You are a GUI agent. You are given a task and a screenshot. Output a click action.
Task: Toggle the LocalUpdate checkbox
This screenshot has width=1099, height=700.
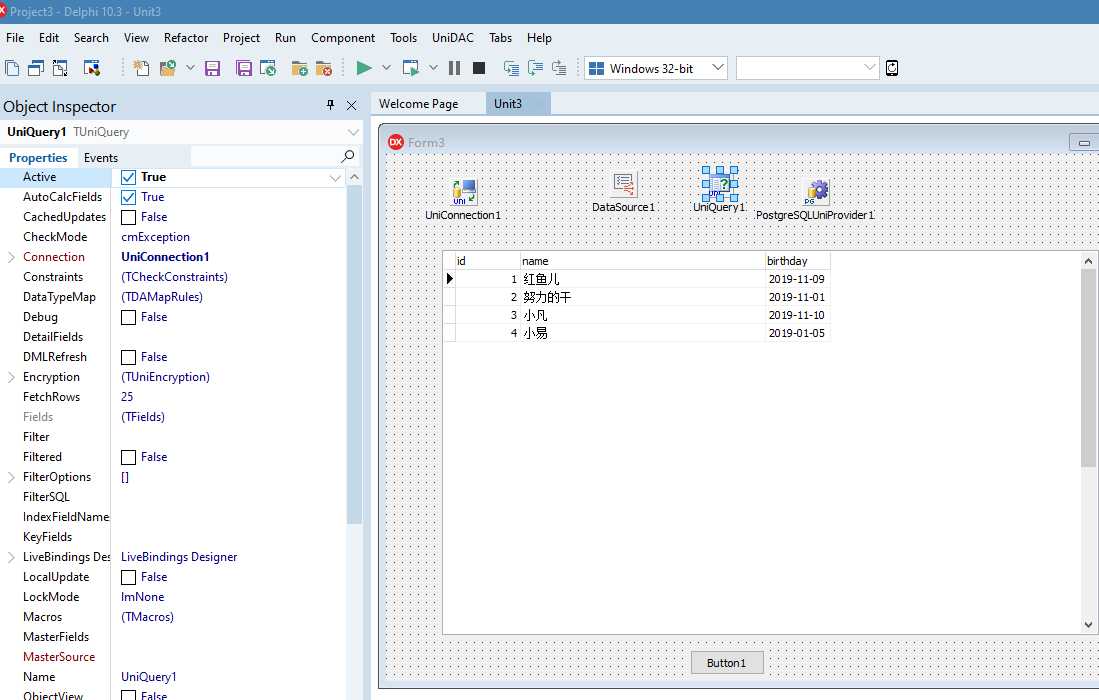[128, 577]
